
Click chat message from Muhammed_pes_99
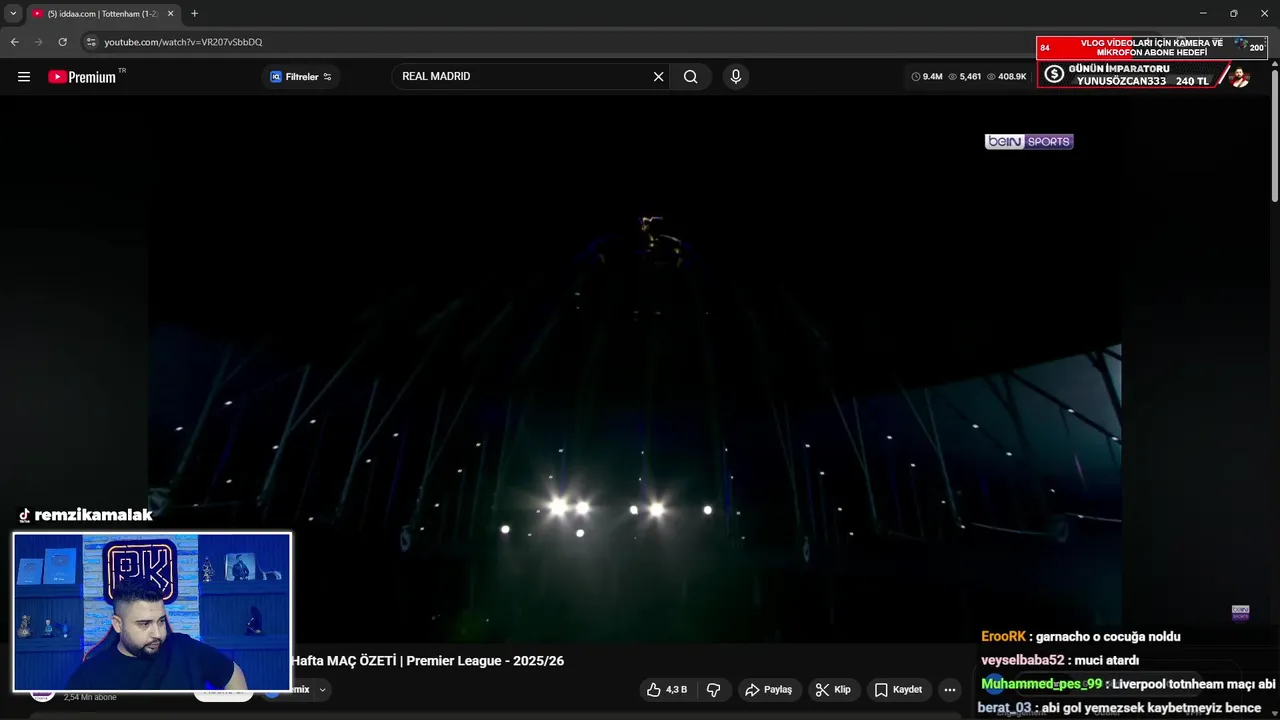(x=1128, y=684)
